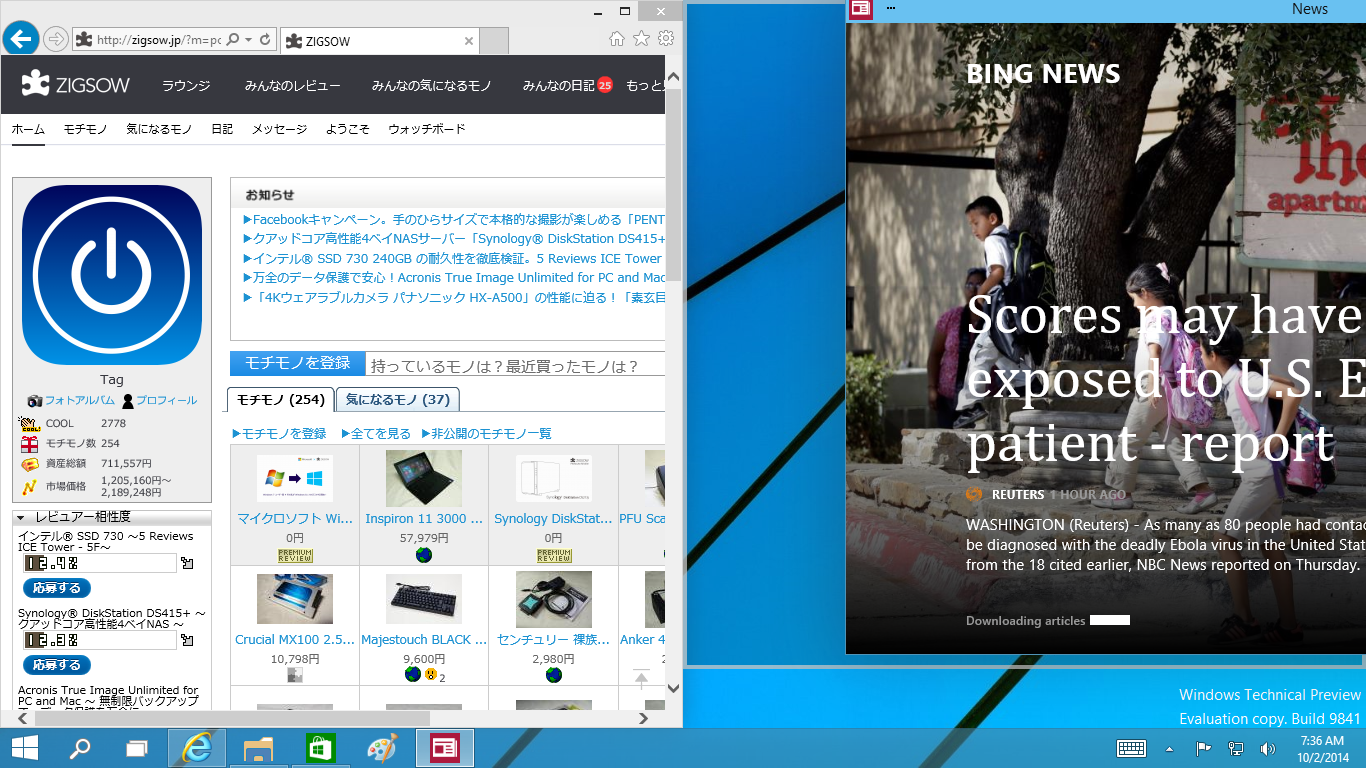Viewport: 1366px width, 768px height.
Task: Open Task View on taskbar
Action: [137, 748]
